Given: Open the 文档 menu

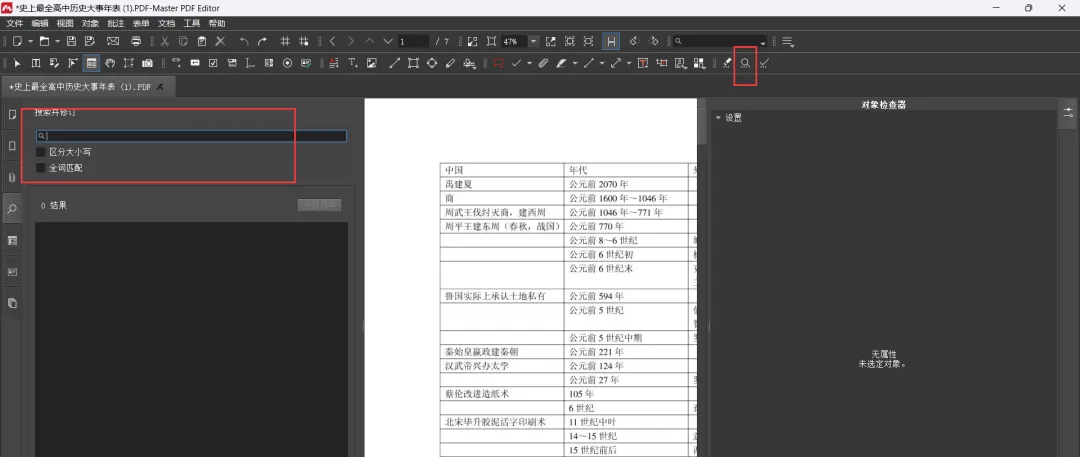Looking at the screenshot, I should [166, 22].
